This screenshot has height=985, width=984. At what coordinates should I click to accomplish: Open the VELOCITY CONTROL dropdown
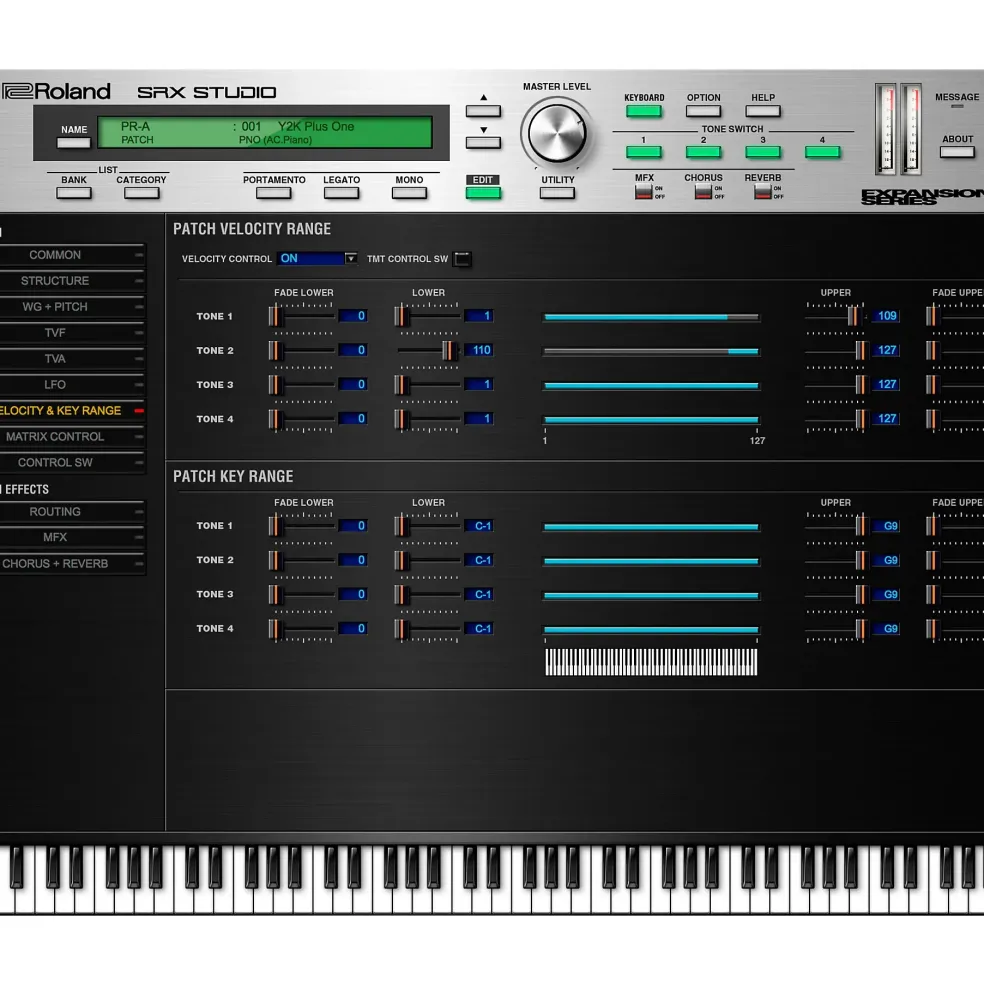(x=317, y=258)
